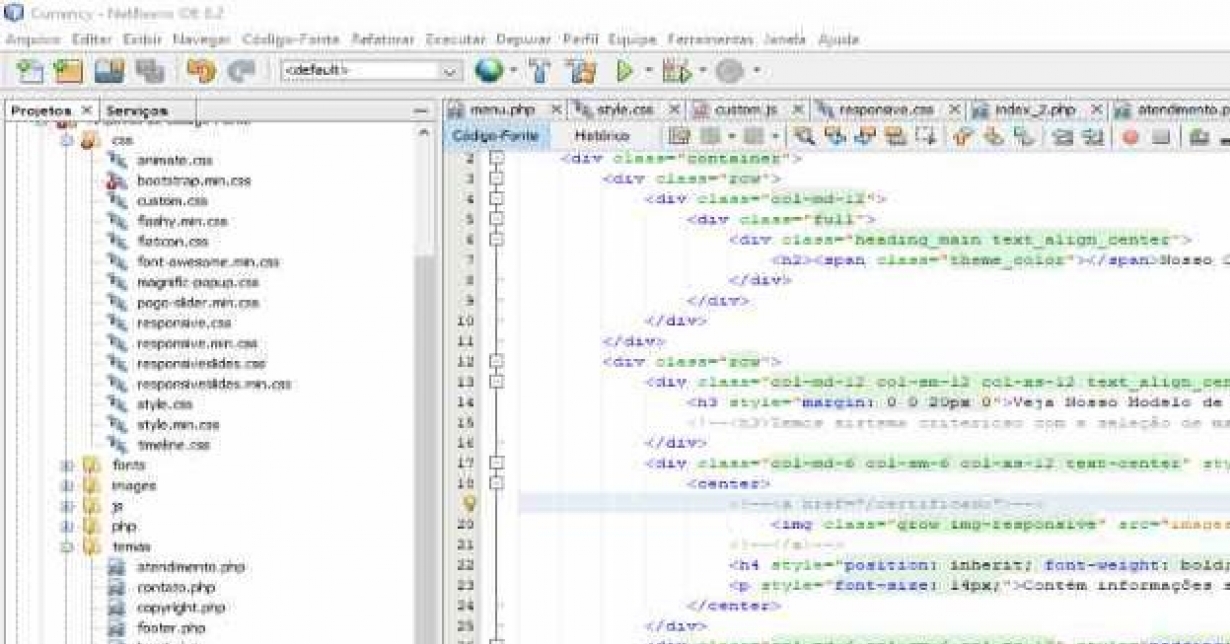Click the lightbulb hint on line 19
This screenshot has width=1230, height=644.
[468, 504]
